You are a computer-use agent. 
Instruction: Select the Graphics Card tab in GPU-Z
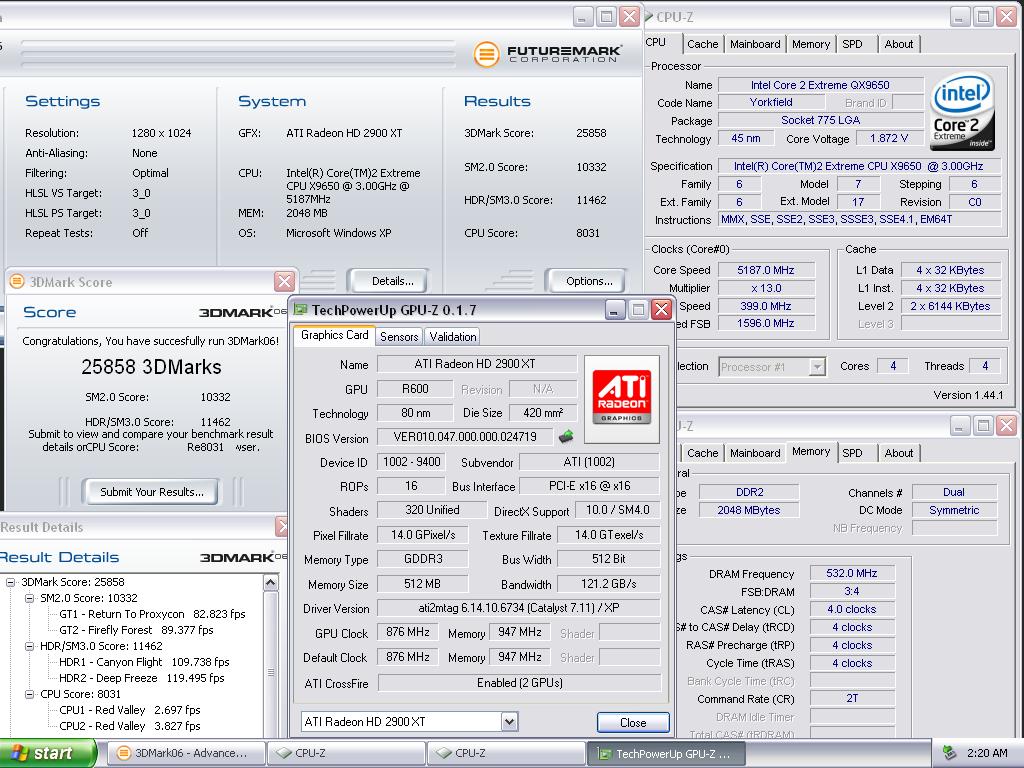point(334,335)
